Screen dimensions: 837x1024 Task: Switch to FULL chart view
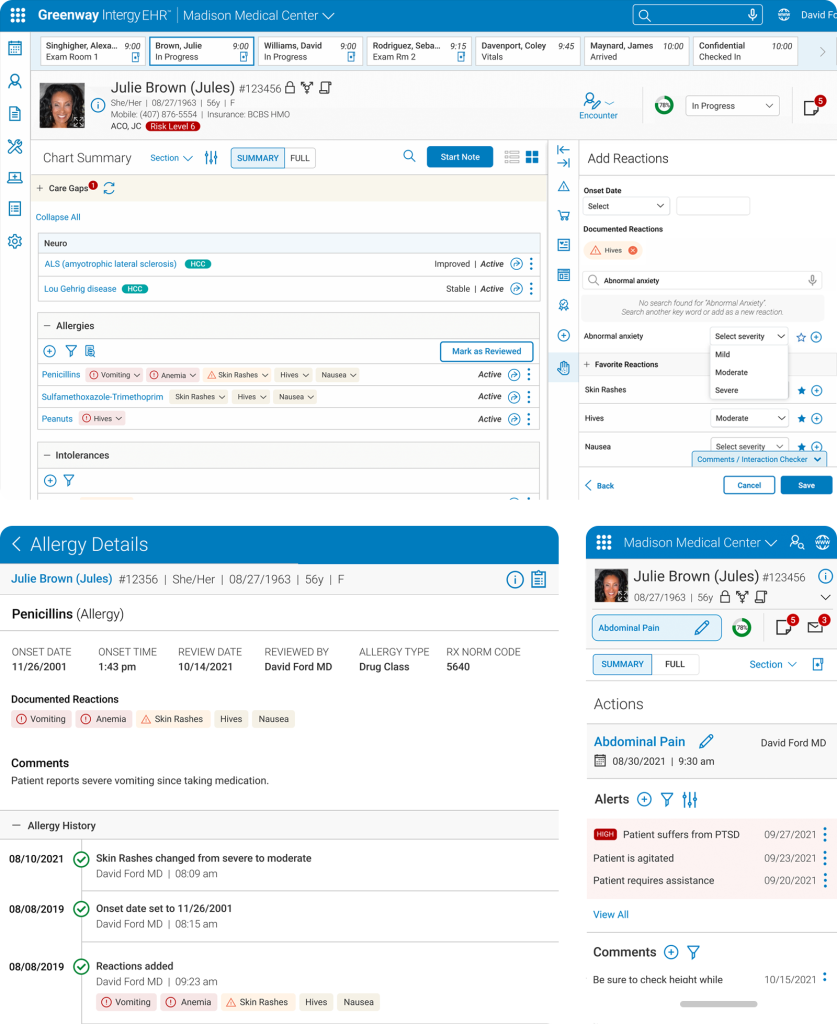[x=299, y=158]
